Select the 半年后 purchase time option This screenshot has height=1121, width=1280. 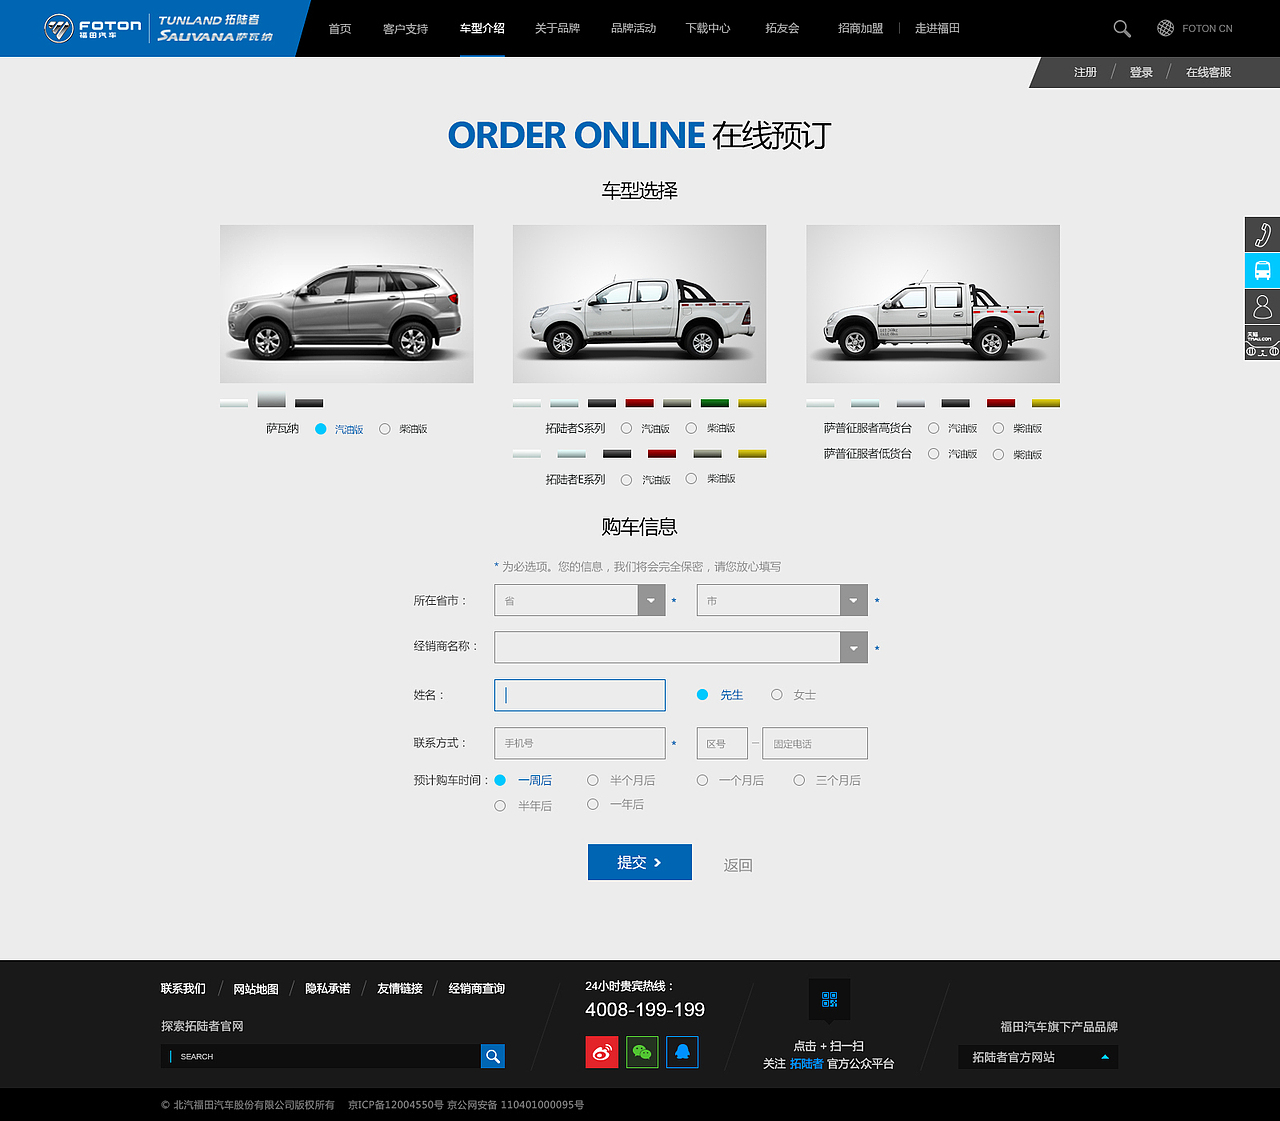tap(500, 806)
